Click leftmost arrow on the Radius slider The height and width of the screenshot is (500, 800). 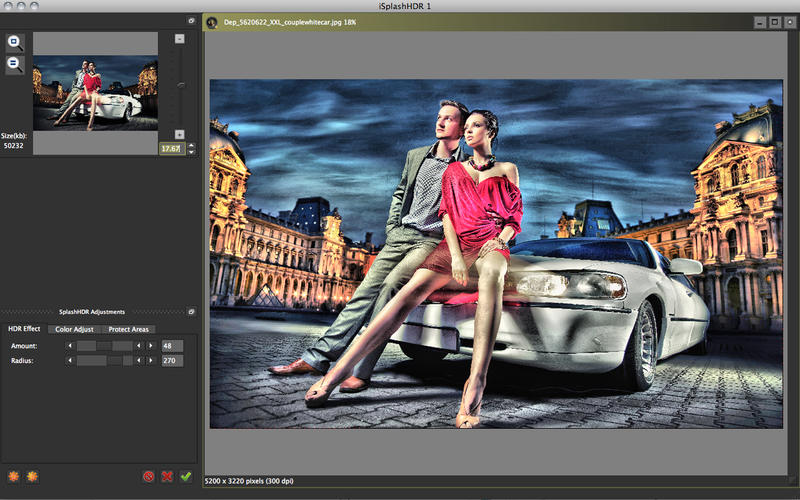[70, 361]
